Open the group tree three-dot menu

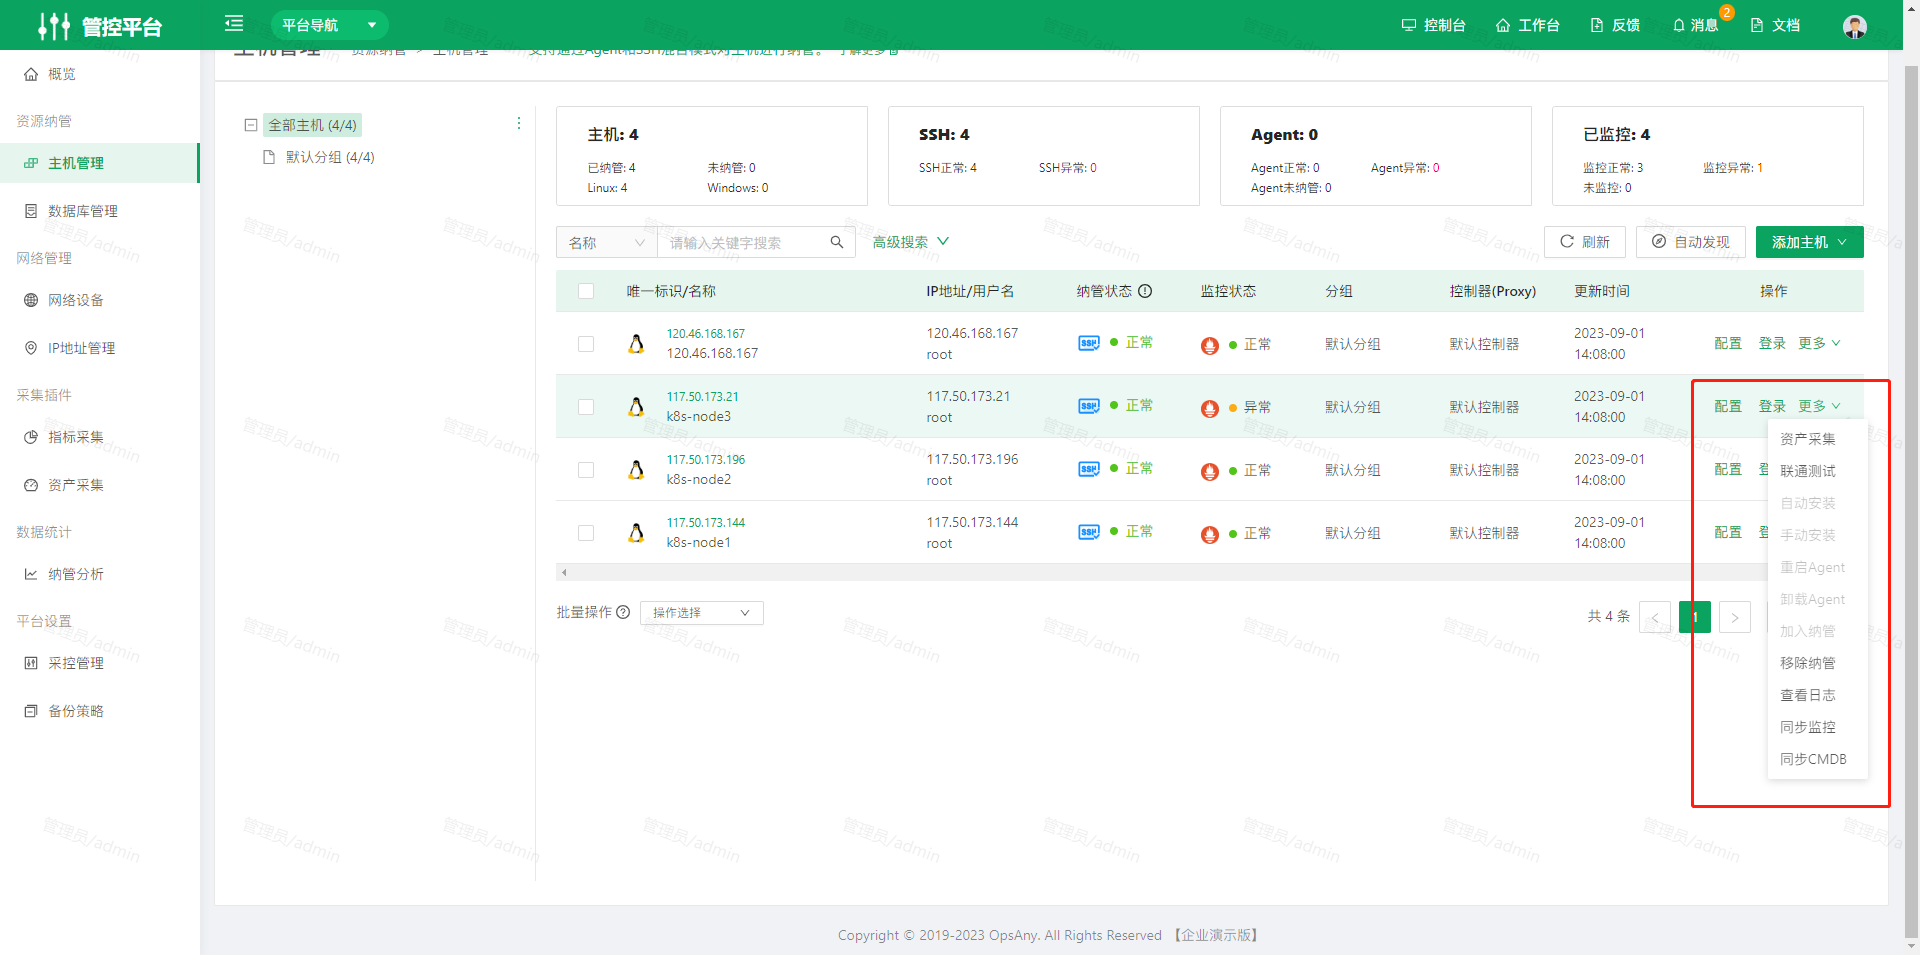518,123
